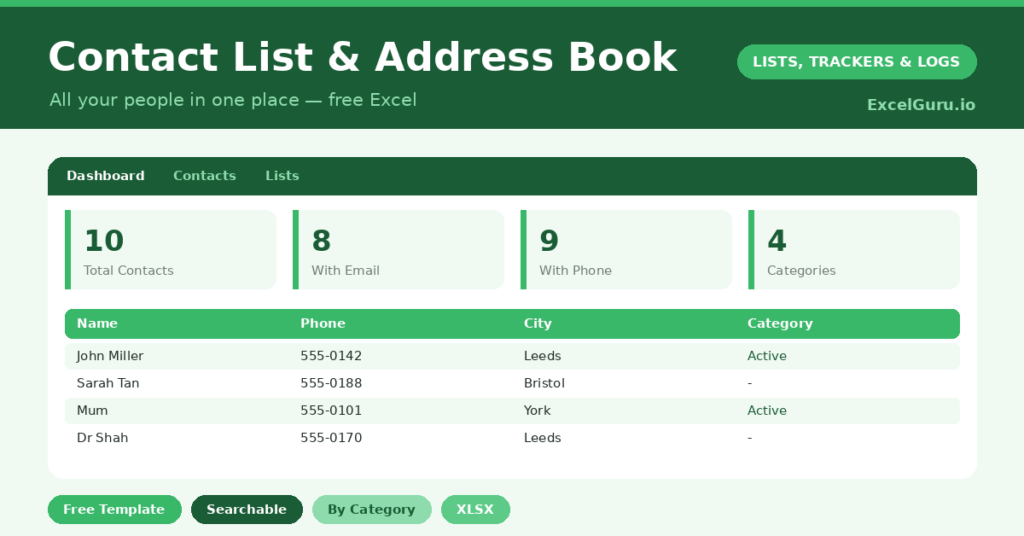This screenshot has width=1024, height=536.
Task: Click Active in John Miller's row
Action: pos(767,356)
